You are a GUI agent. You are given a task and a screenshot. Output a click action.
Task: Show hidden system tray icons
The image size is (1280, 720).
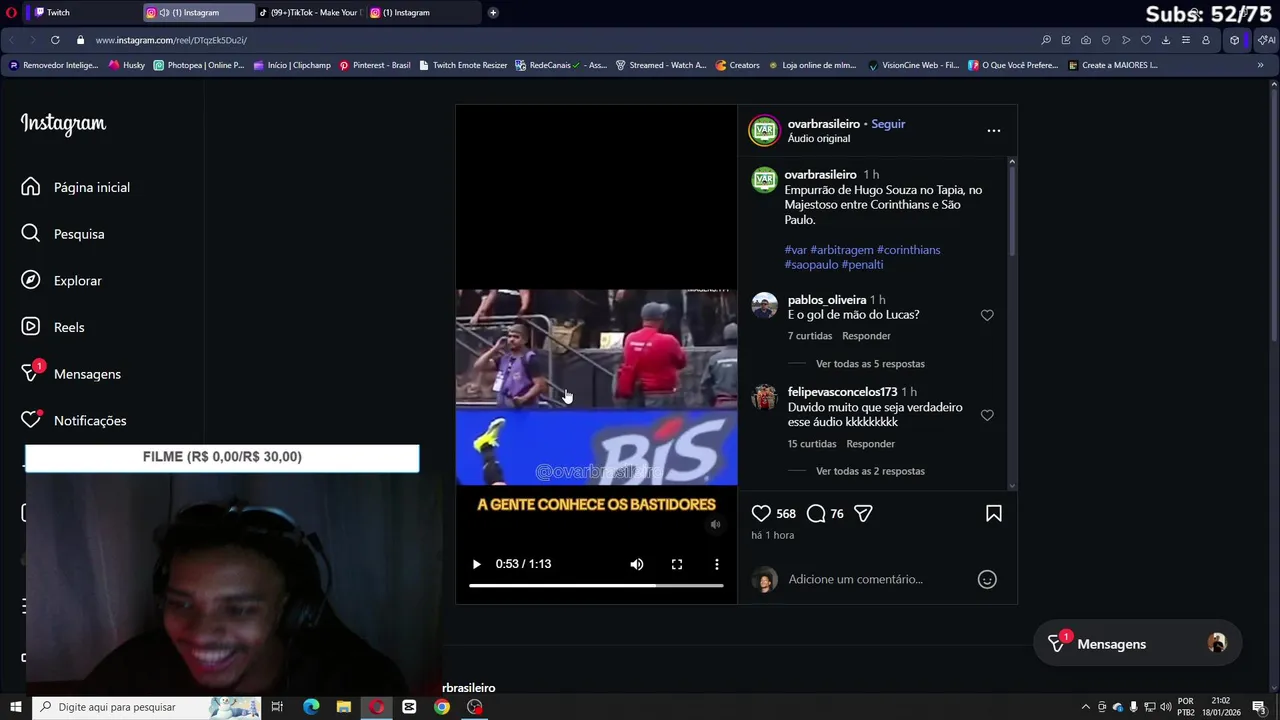coord(1085,707)
